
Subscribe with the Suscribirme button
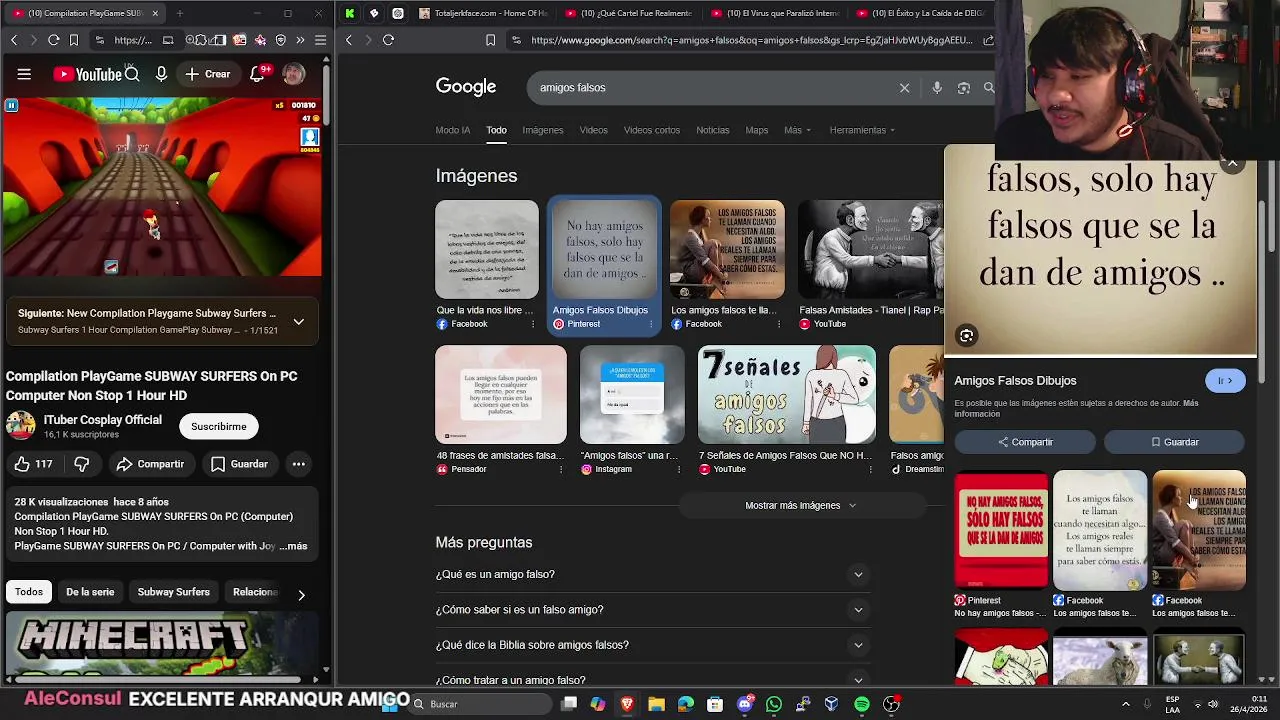(218, 426)
